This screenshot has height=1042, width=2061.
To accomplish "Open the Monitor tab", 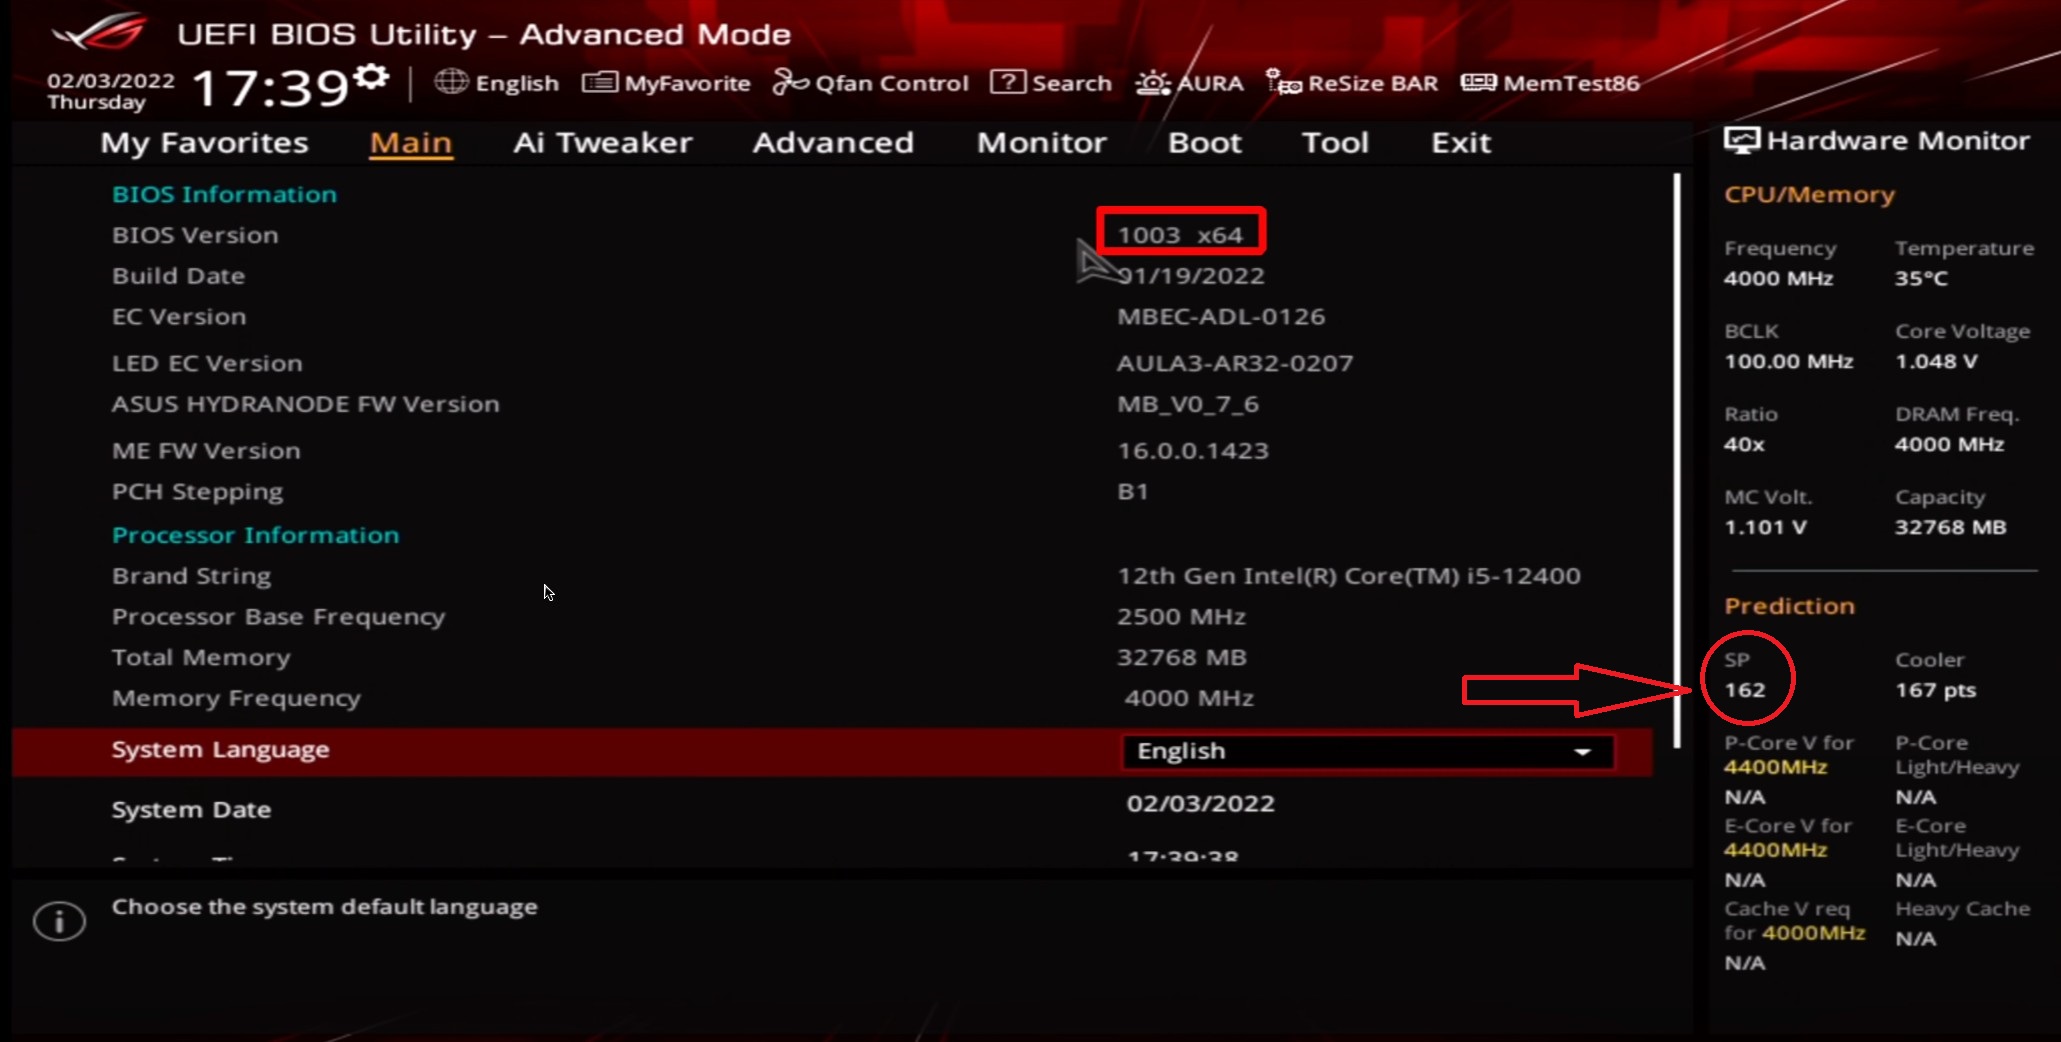I will pyautogui.click(x=1042, y=143).
